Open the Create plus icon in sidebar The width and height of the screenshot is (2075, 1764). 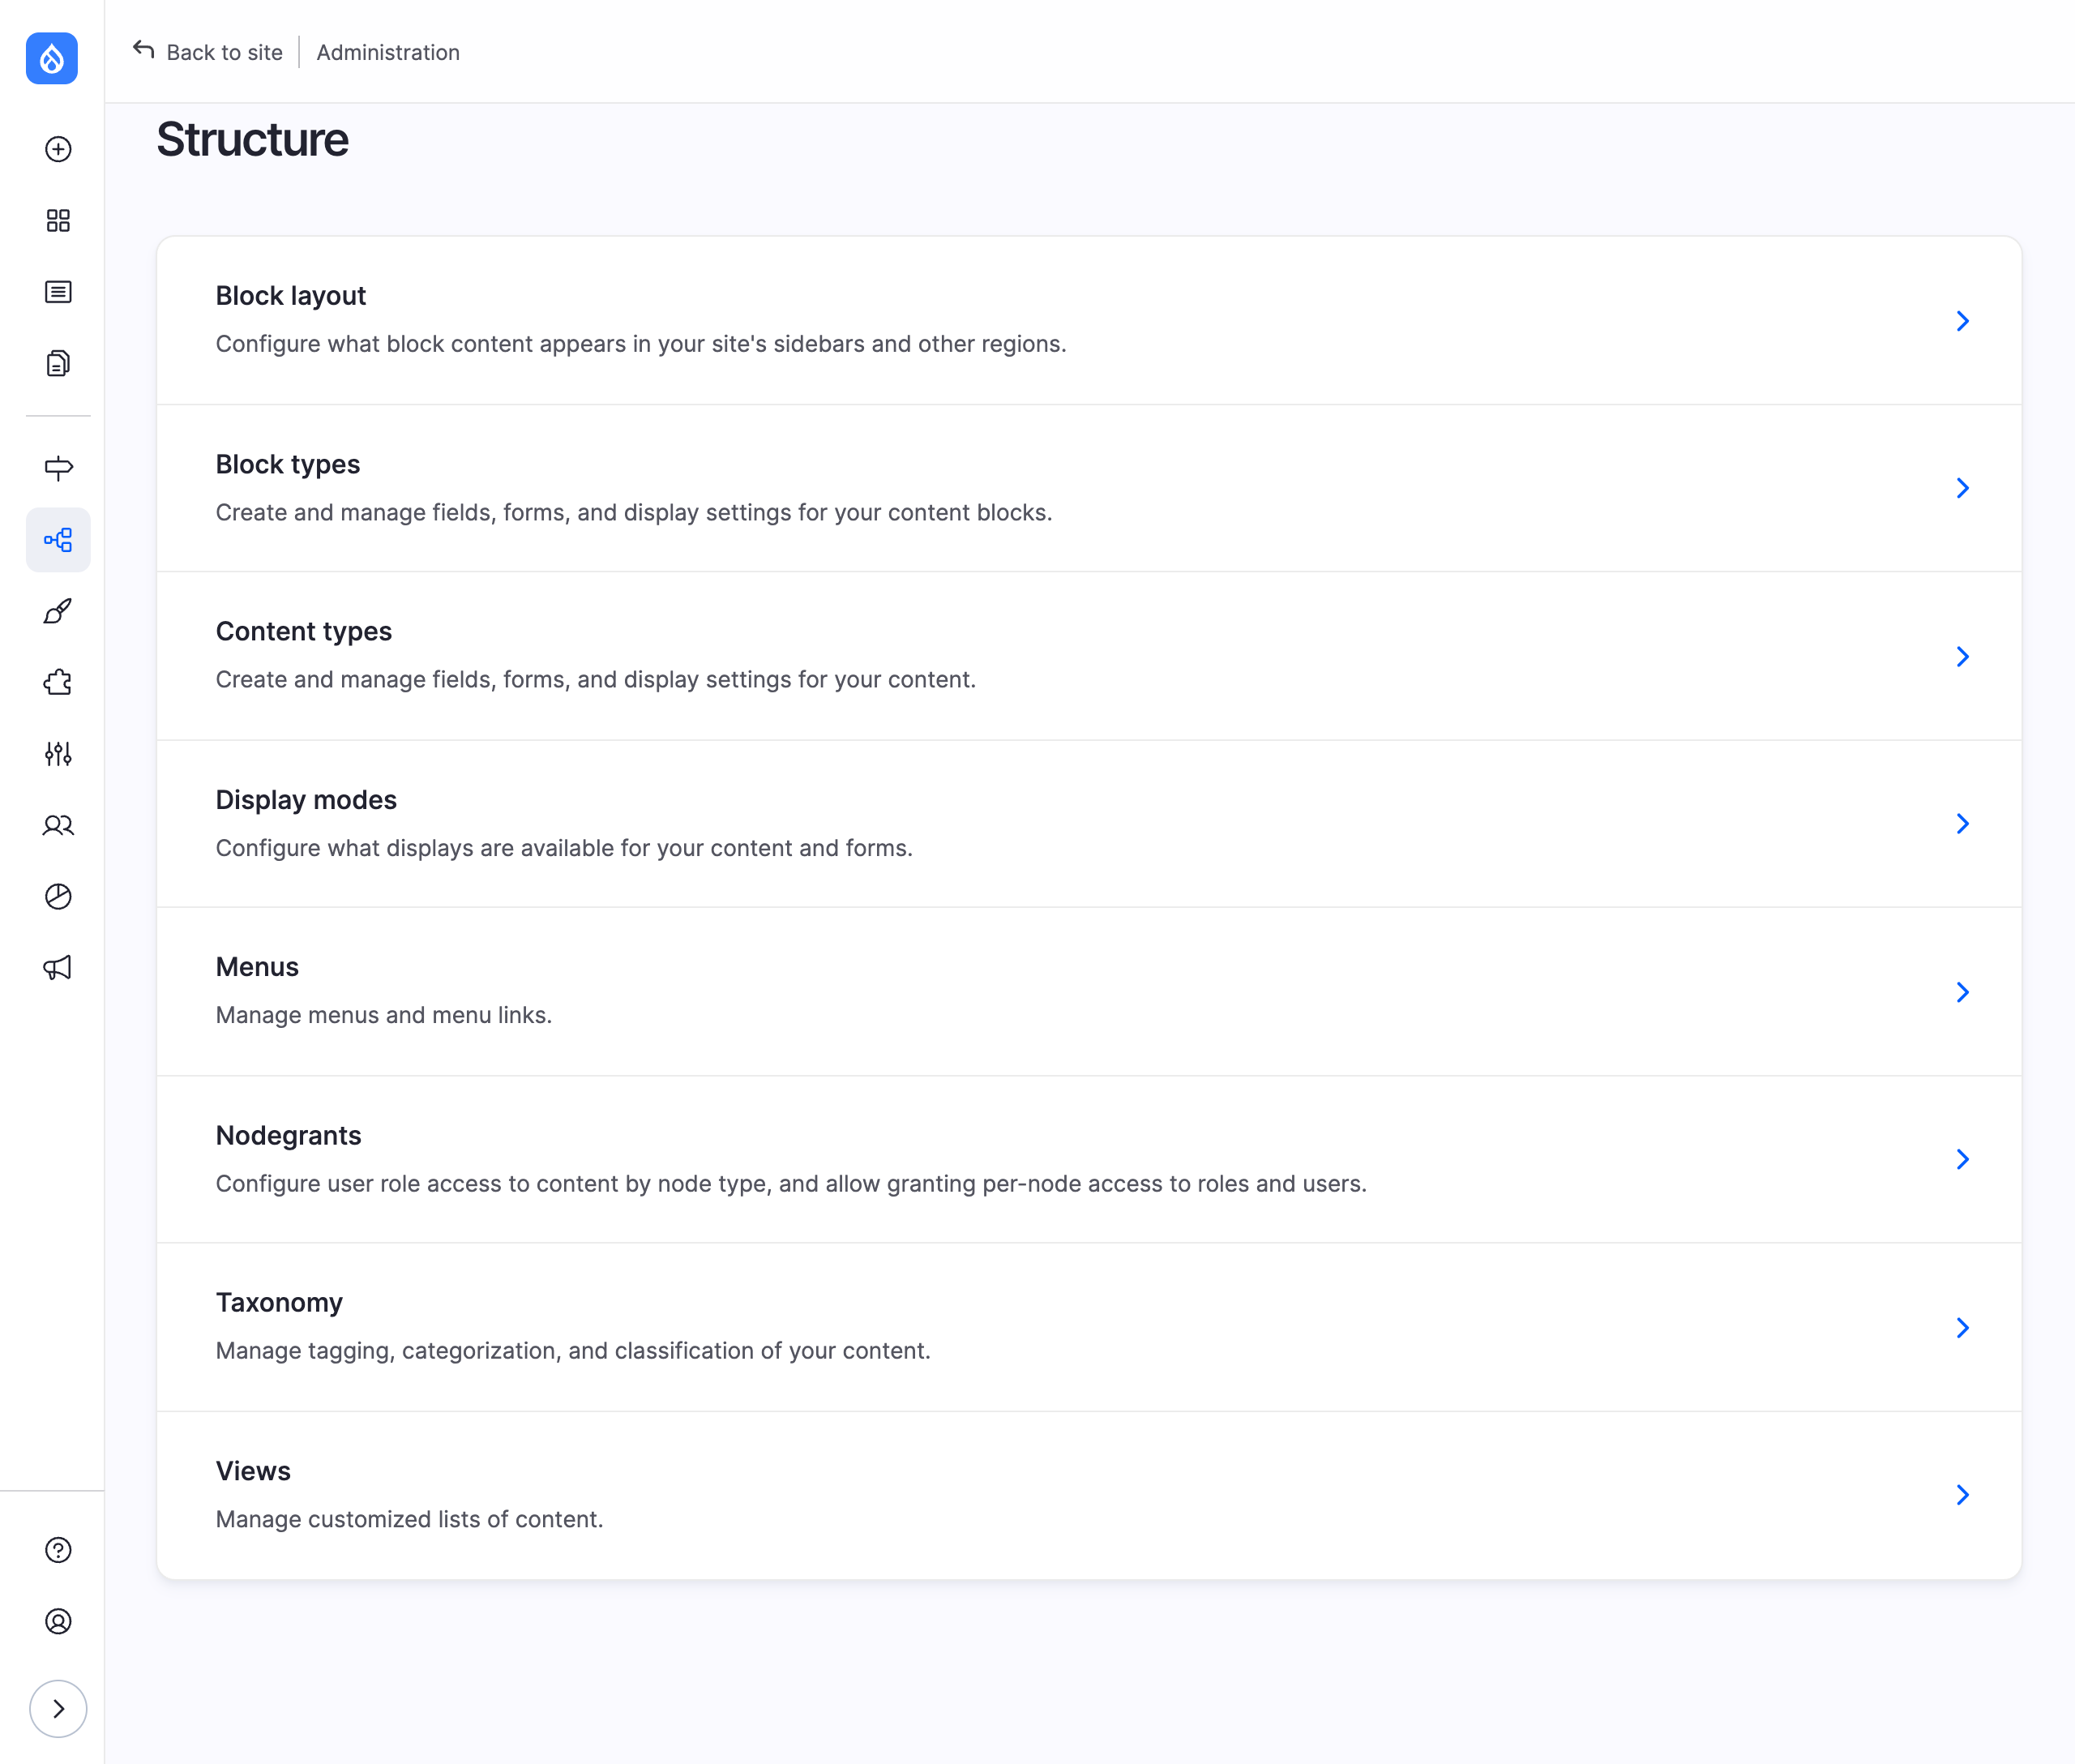tap(58, 149)
